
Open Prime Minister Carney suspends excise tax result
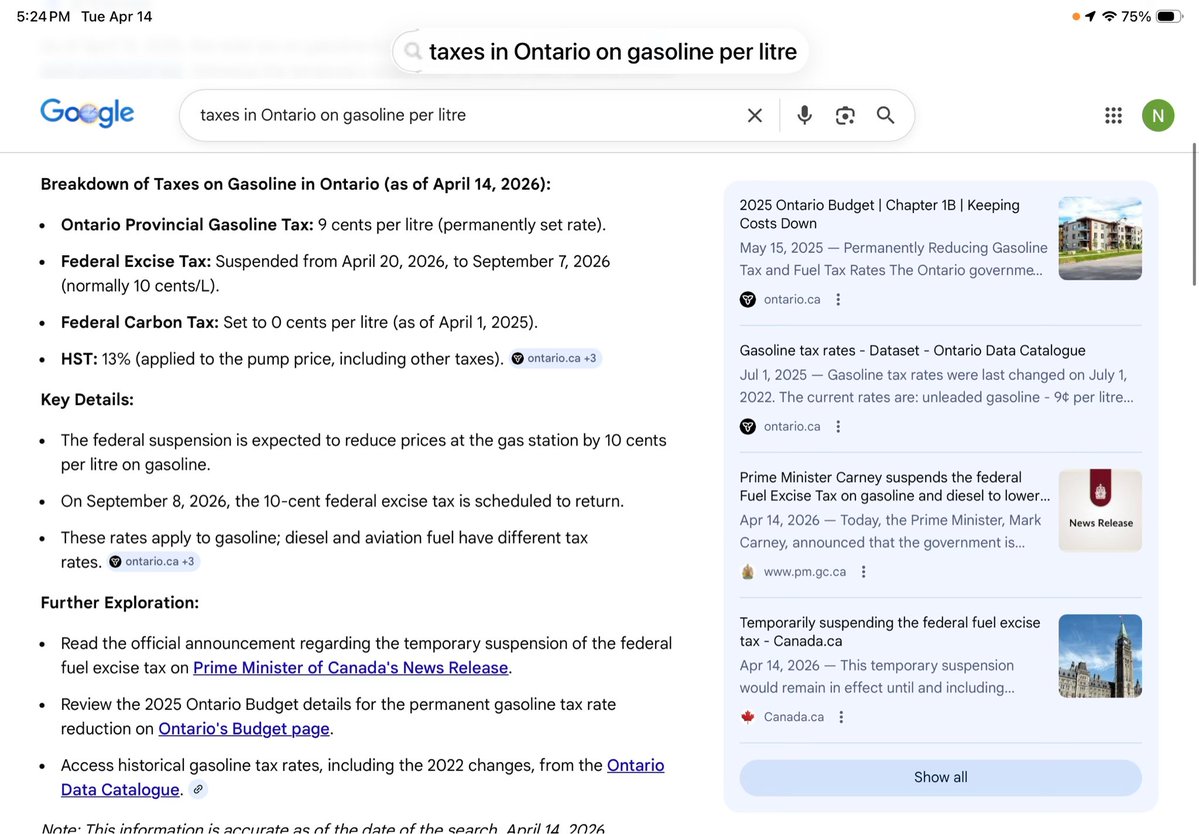(x=895, y=486)
